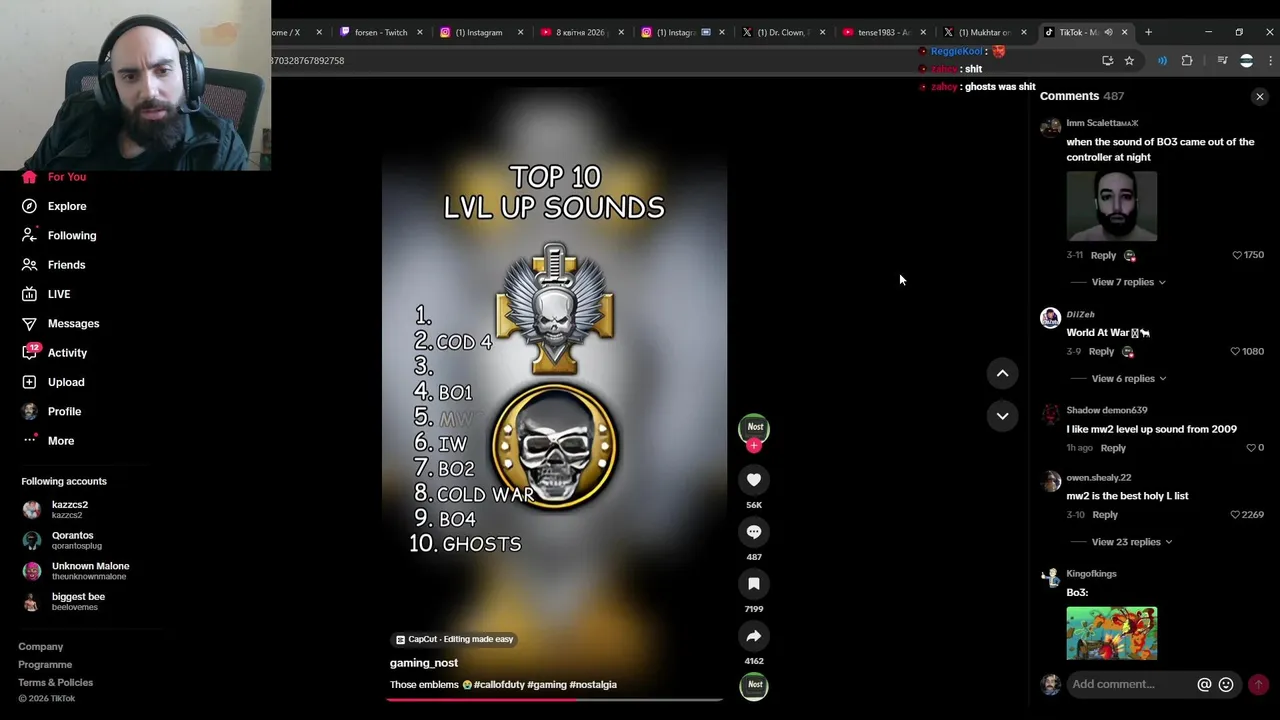Open the spinning sound disc icon
1280x720 pixels.
pos(754,686)
